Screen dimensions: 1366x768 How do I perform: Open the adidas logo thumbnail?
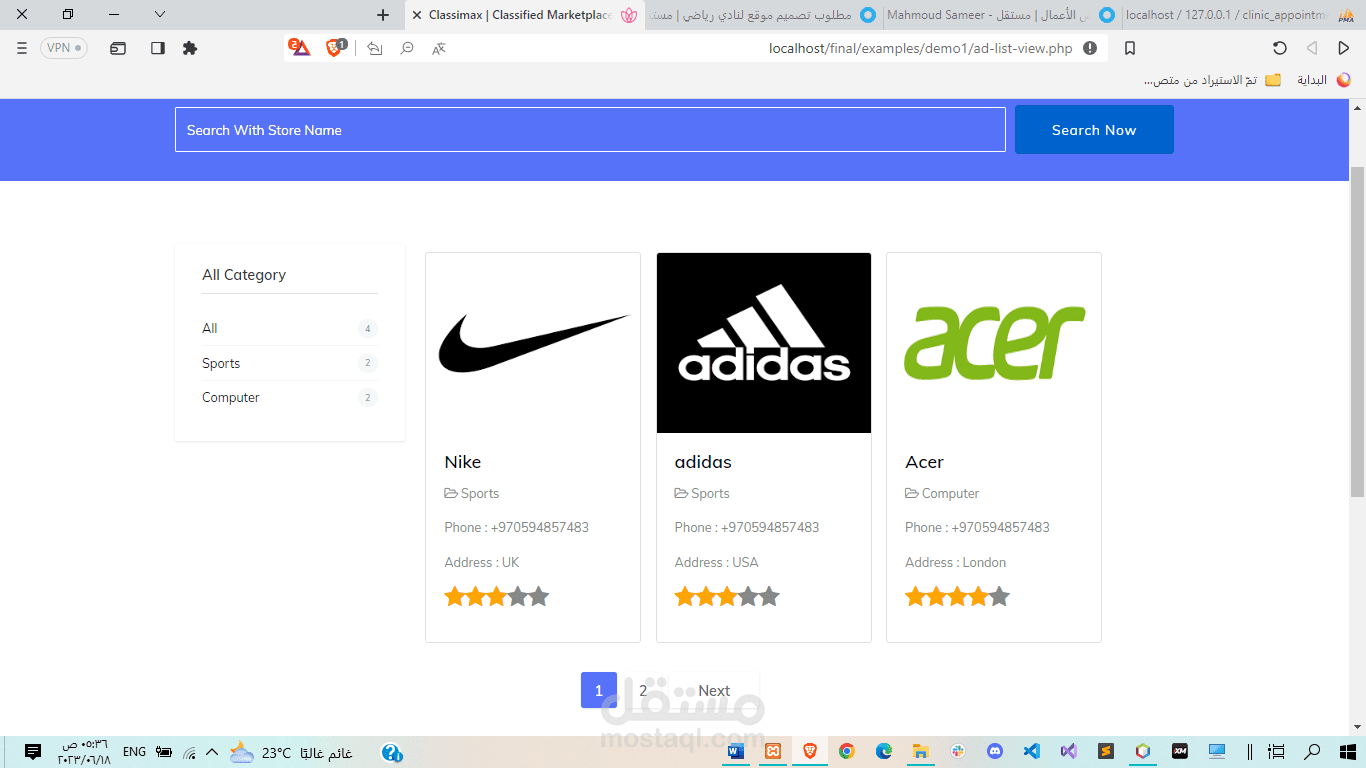pyautogui.click(x=764, y=343)
